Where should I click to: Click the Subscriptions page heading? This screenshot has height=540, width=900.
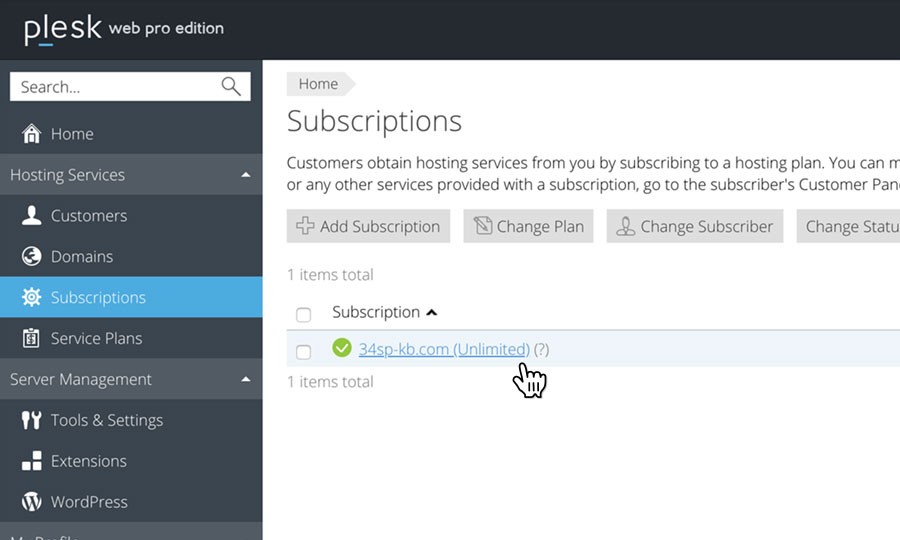pyautogui.click(x=374, y=121)
